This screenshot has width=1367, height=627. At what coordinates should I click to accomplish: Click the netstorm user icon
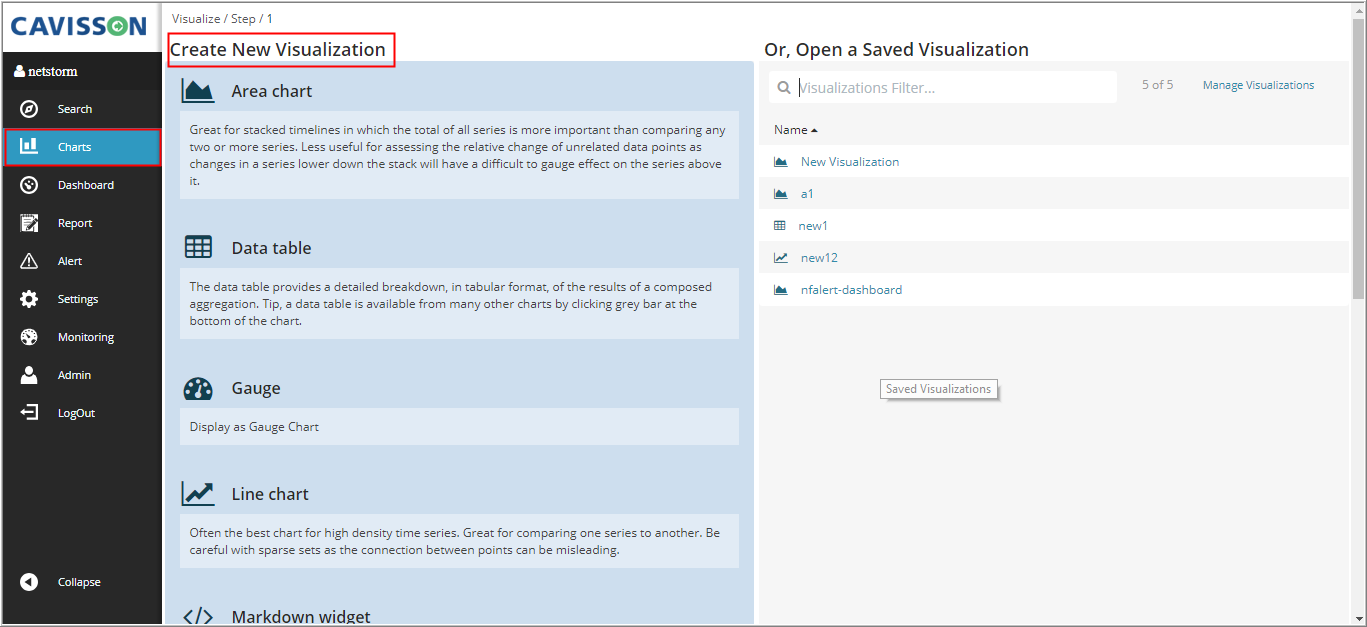pos(19,72)
